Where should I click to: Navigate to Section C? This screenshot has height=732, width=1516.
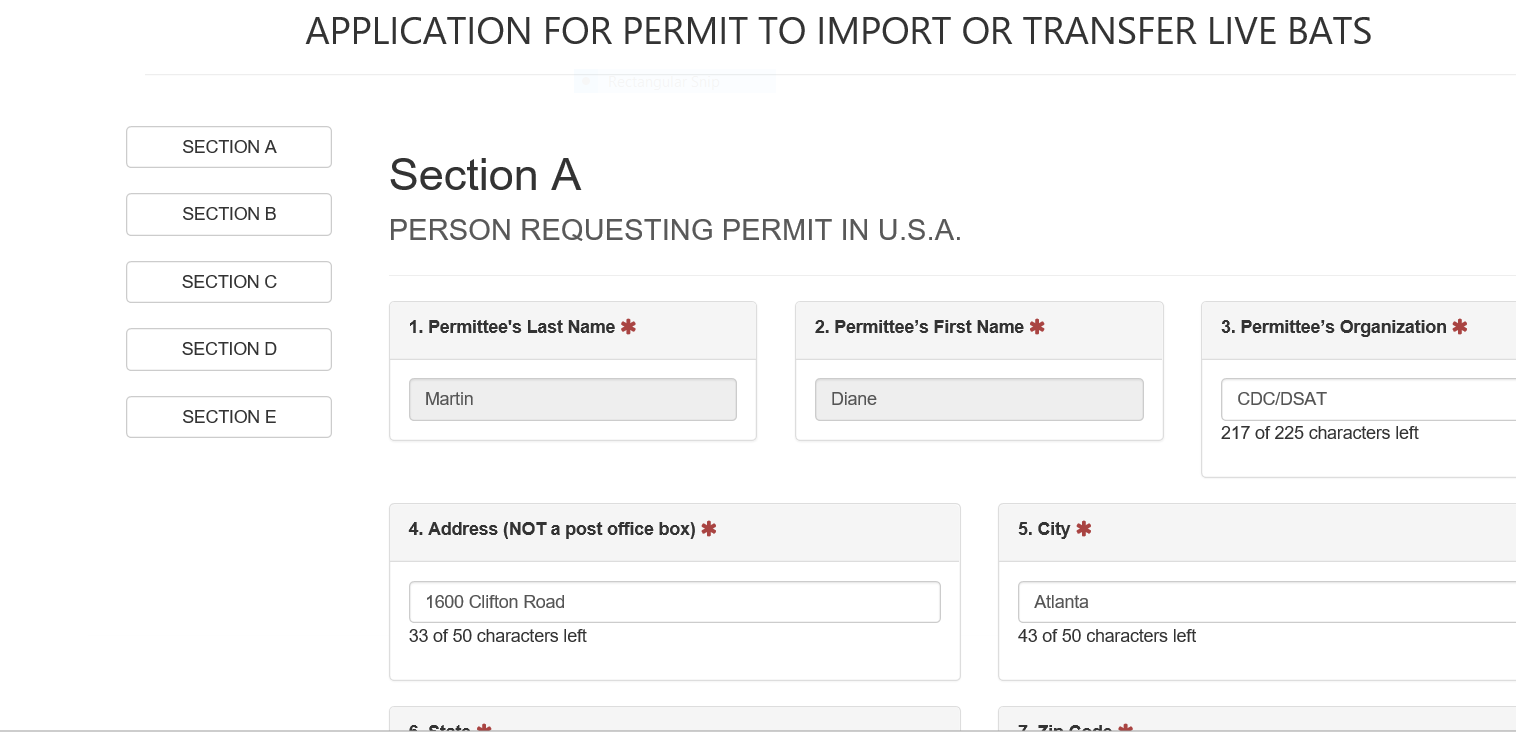[229, 282]
